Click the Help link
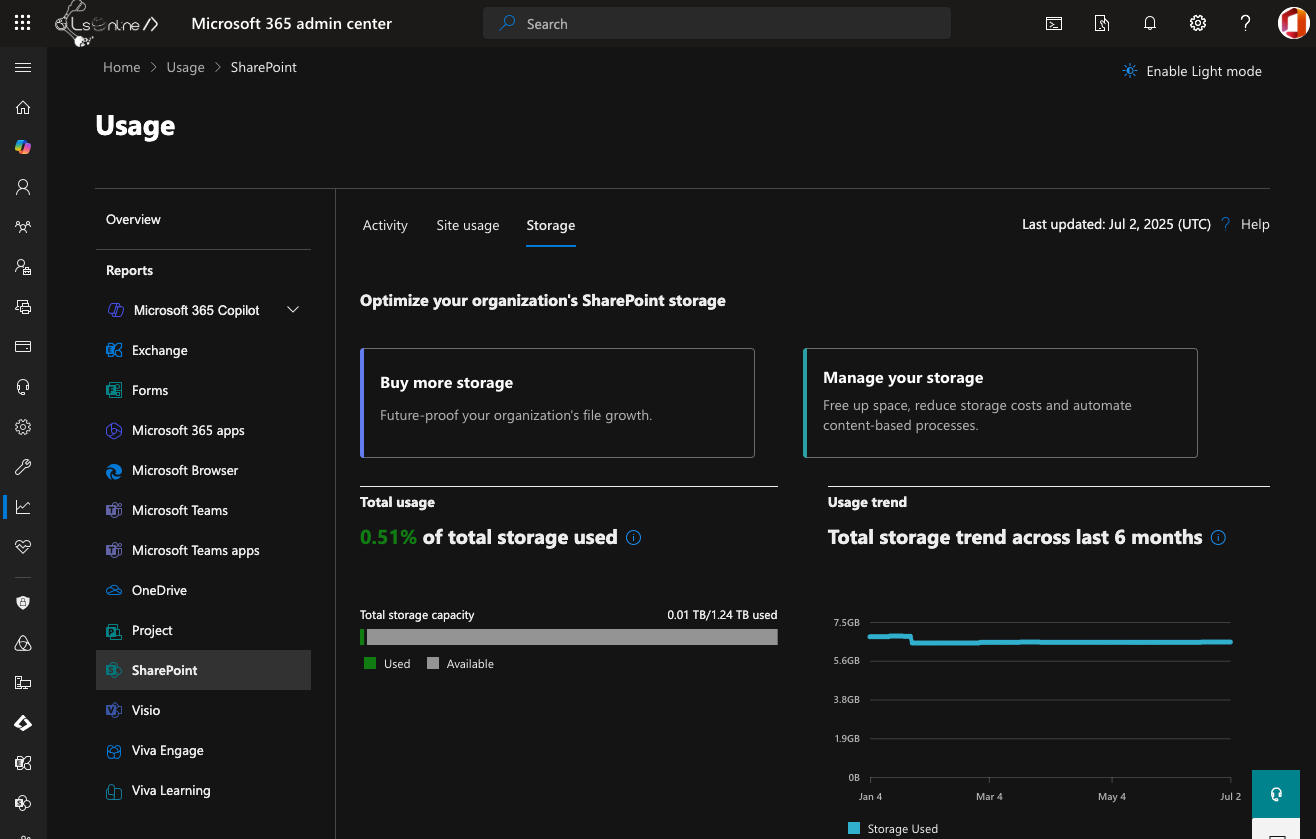Image resolution: width=1316 pixels, height=839 pixels. [1255, 224]
